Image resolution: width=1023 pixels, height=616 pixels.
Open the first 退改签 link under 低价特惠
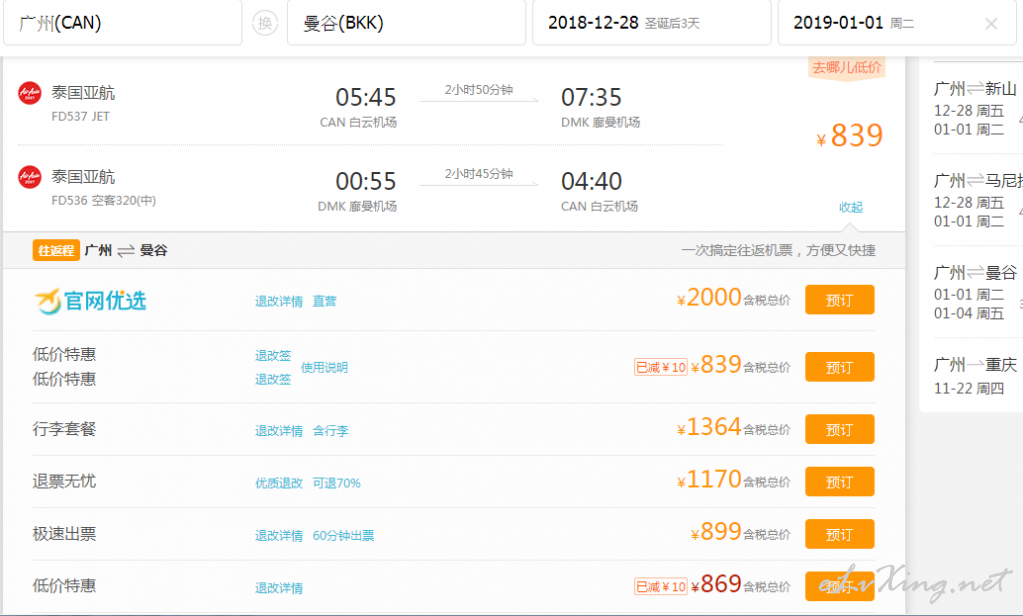point(273,355)
